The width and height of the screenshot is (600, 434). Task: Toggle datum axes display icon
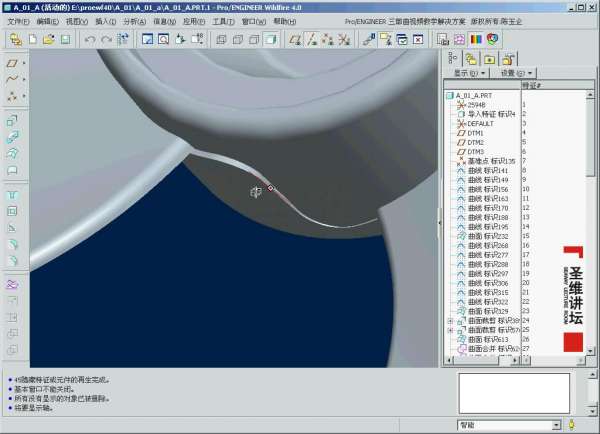(312, 39)
